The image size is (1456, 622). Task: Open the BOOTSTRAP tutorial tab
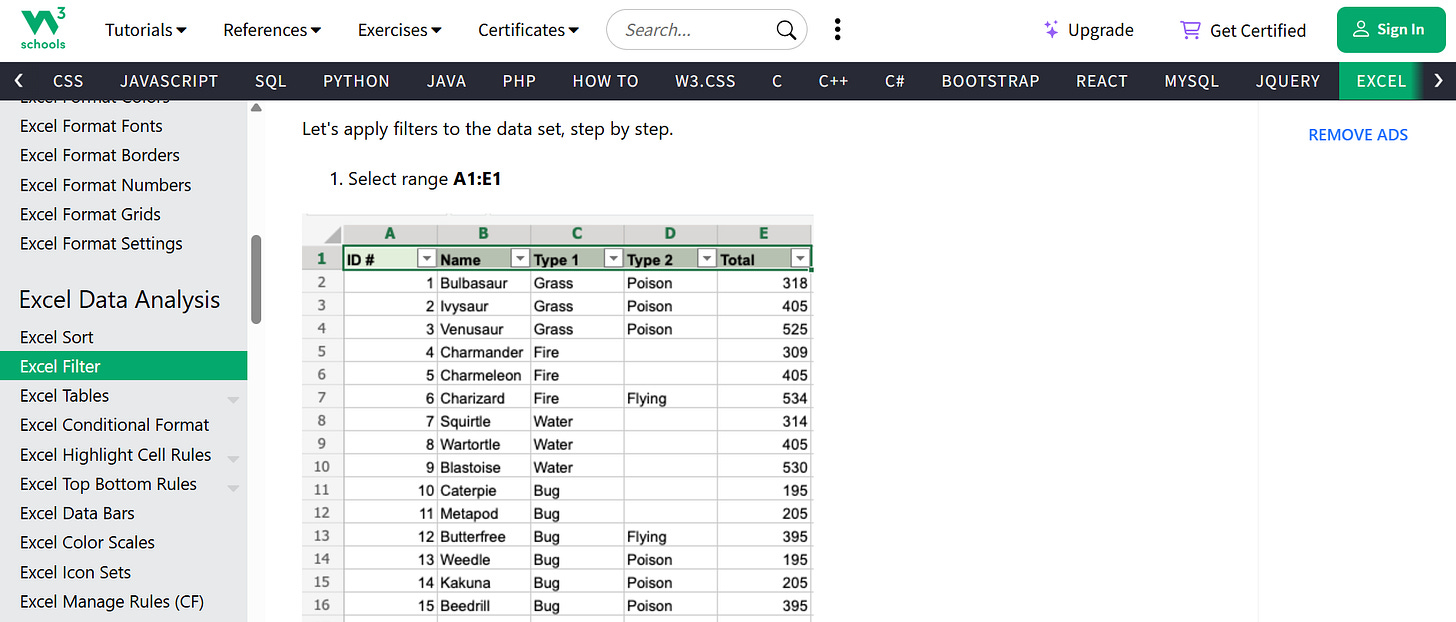pos(990,81)
